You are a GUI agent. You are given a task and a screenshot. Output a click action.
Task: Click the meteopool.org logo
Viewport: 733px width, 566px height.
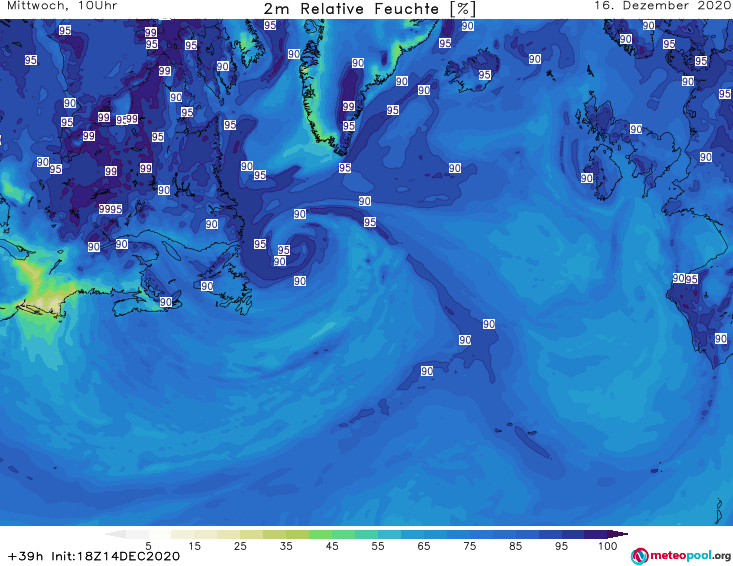coord(681,556)
